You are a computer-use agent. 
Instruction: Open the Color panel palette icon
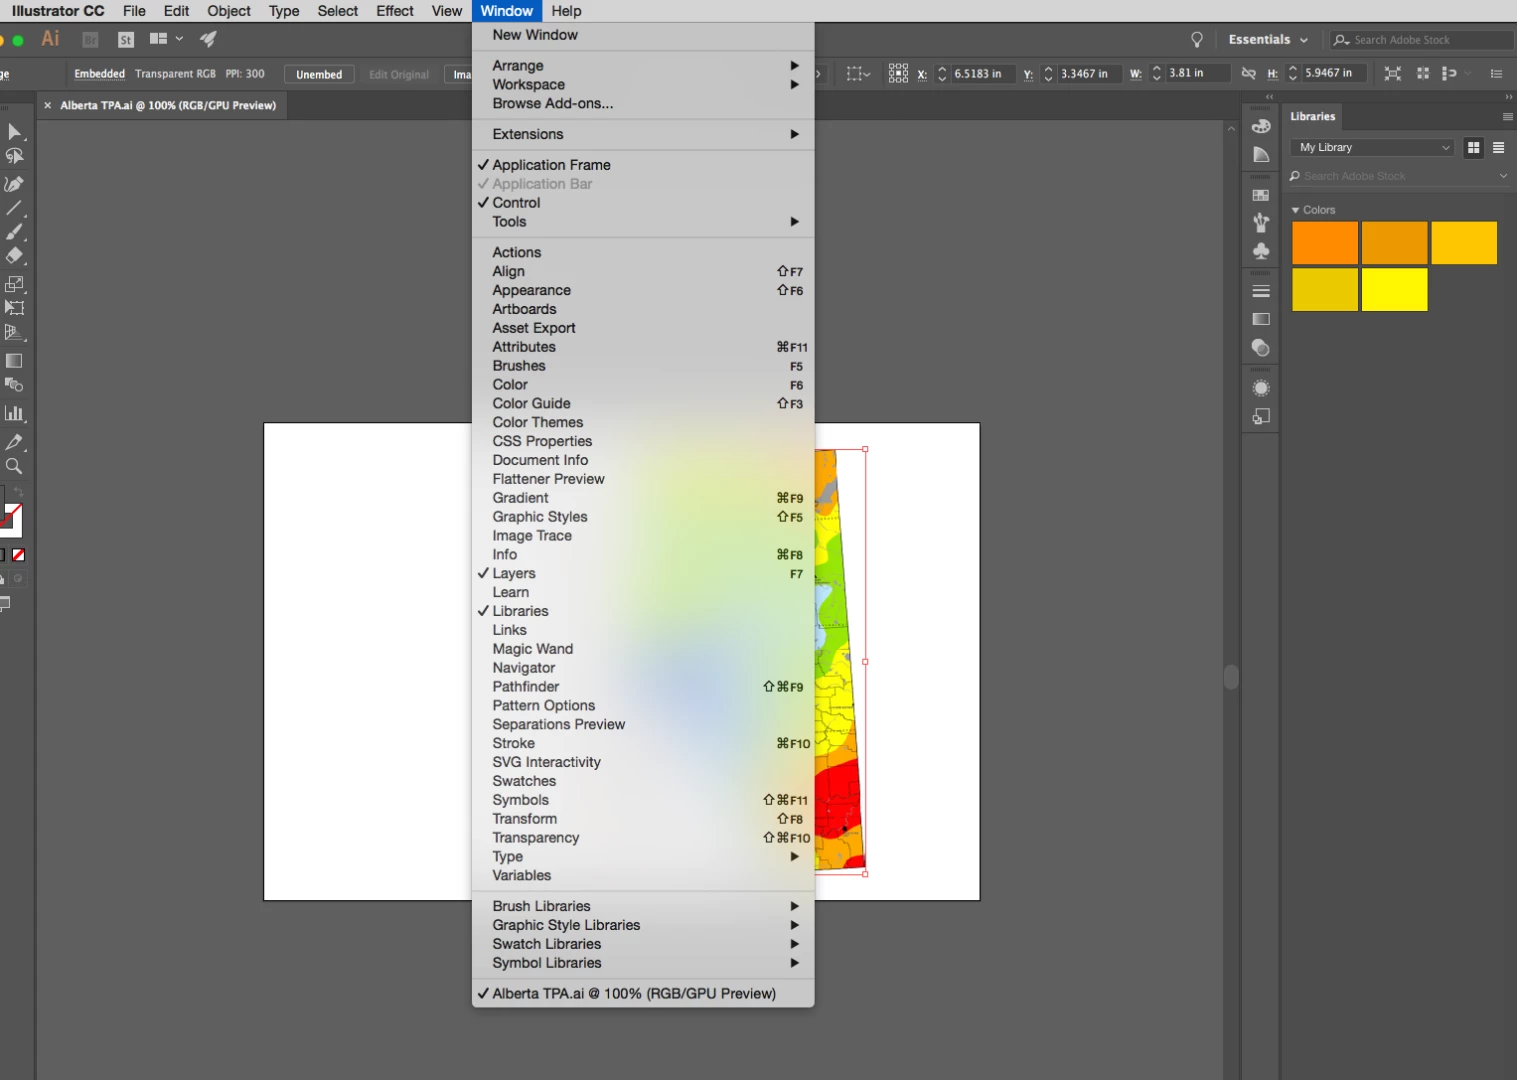[1261, 126]
